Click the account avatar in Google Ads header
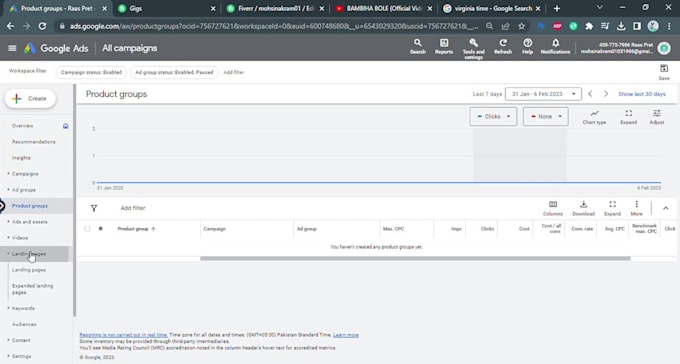The height and width of the screenshot is (364, 680). click(664, 48)
